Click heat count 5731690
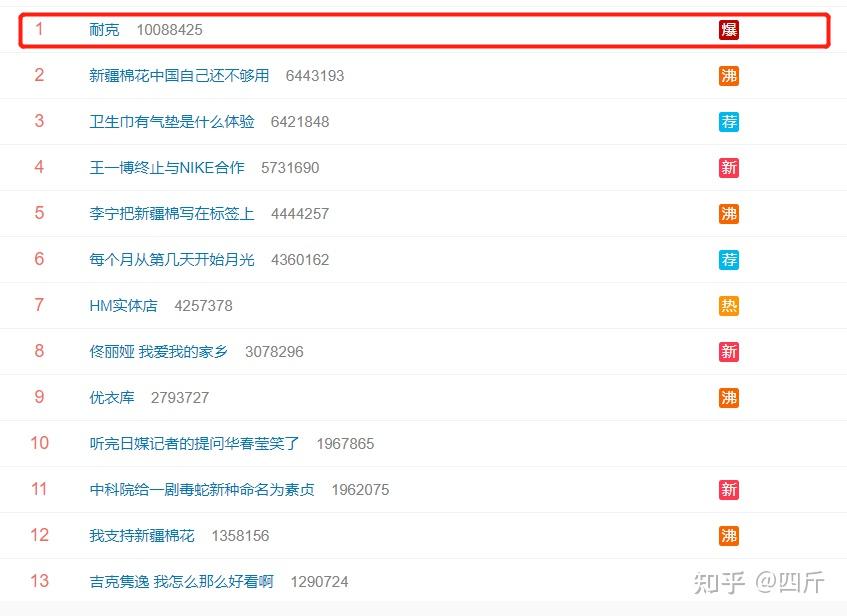This screenshot has width=847, height=616. click(290, 168)
